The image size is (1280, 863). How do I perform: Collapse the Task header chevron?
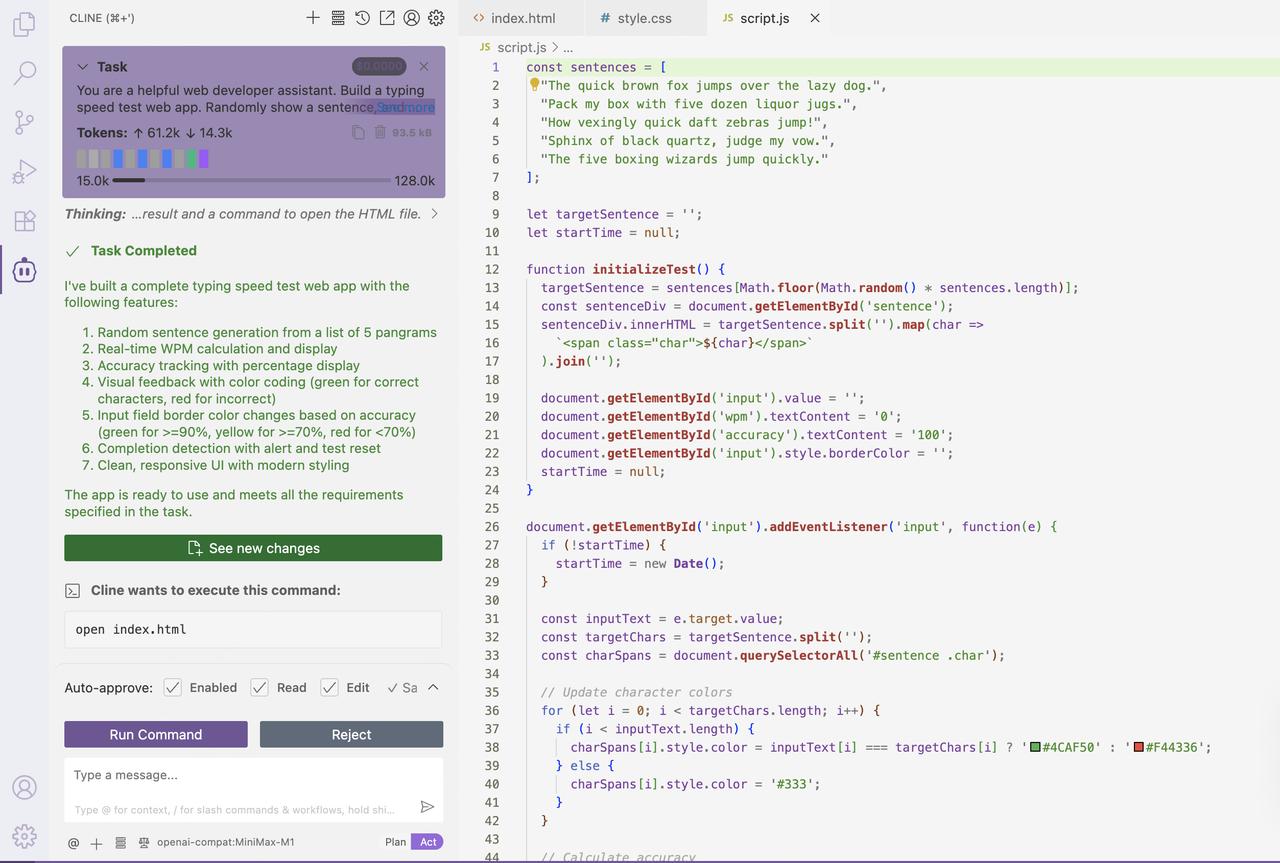[83, 67]
